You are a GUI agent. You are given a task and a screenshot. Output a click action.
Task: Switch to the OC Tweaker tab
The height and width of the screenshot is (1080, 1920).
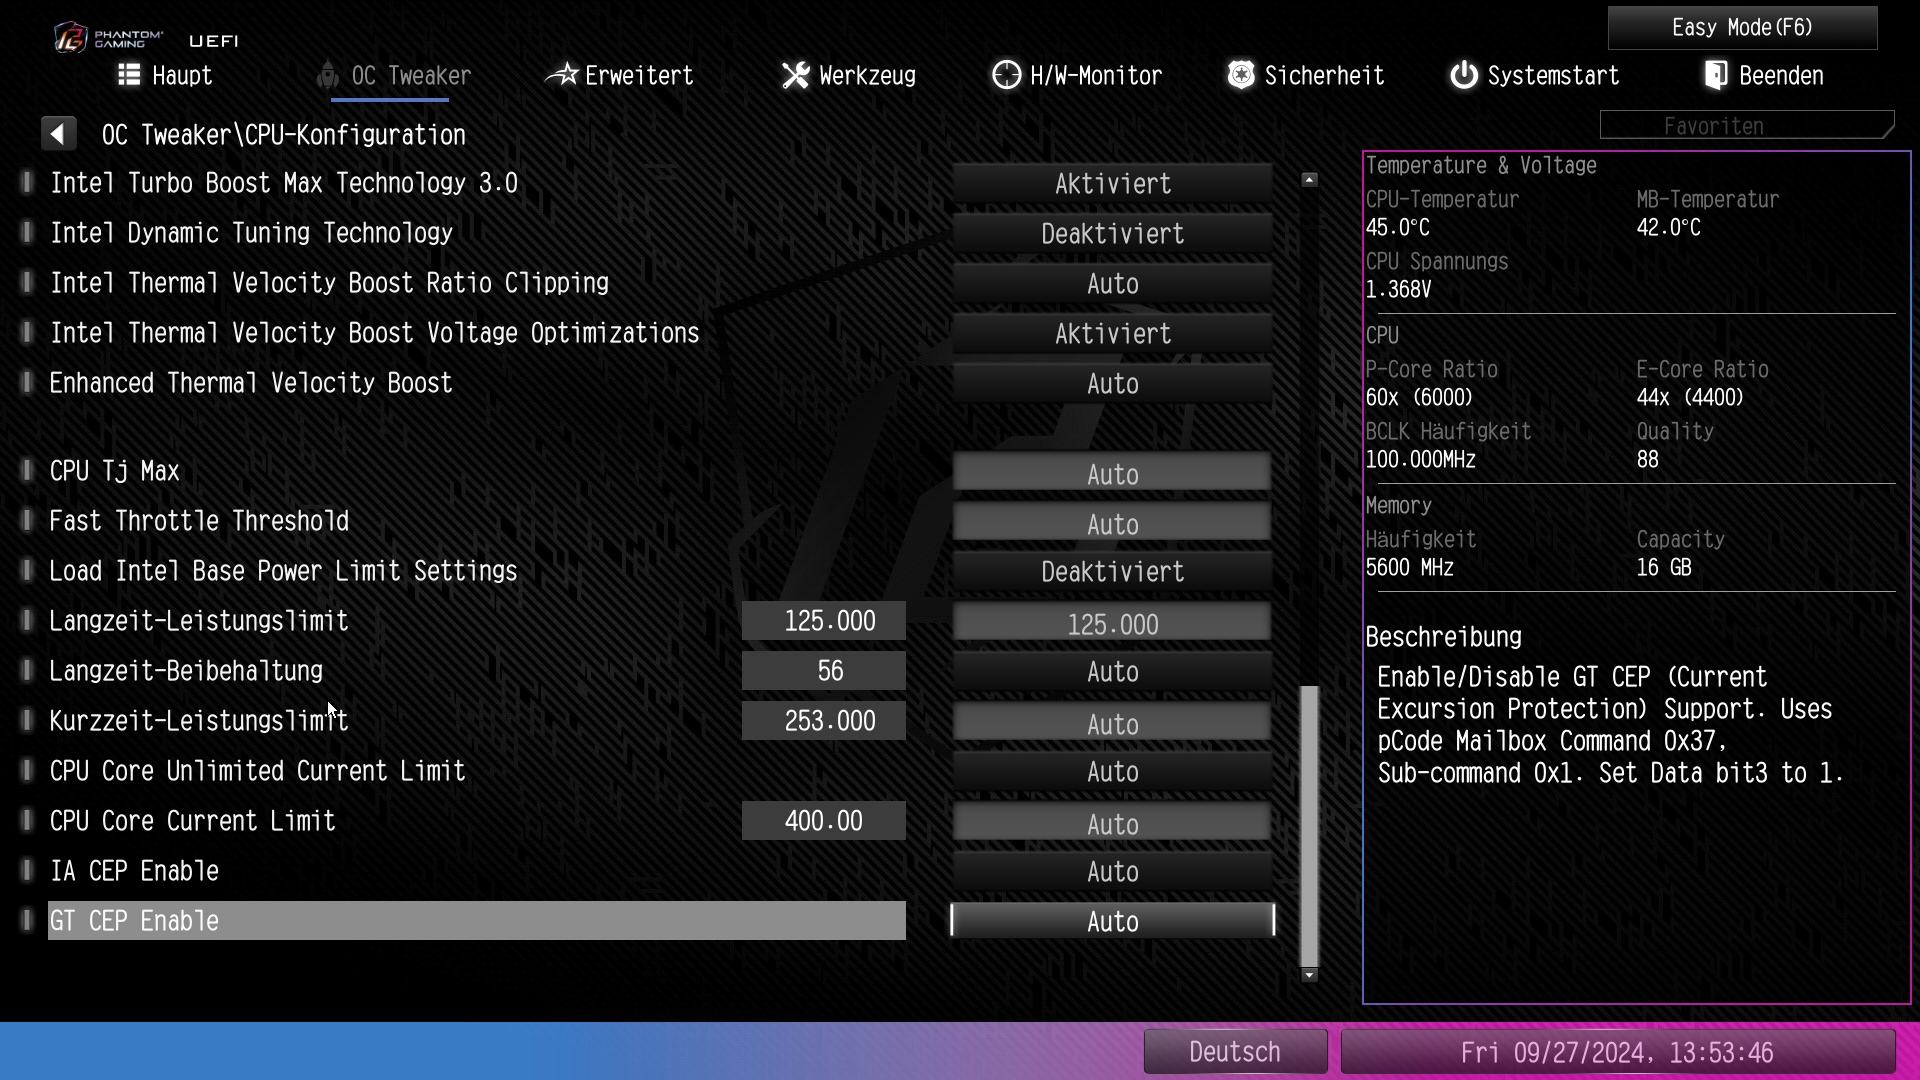click(x=410, y=76)
